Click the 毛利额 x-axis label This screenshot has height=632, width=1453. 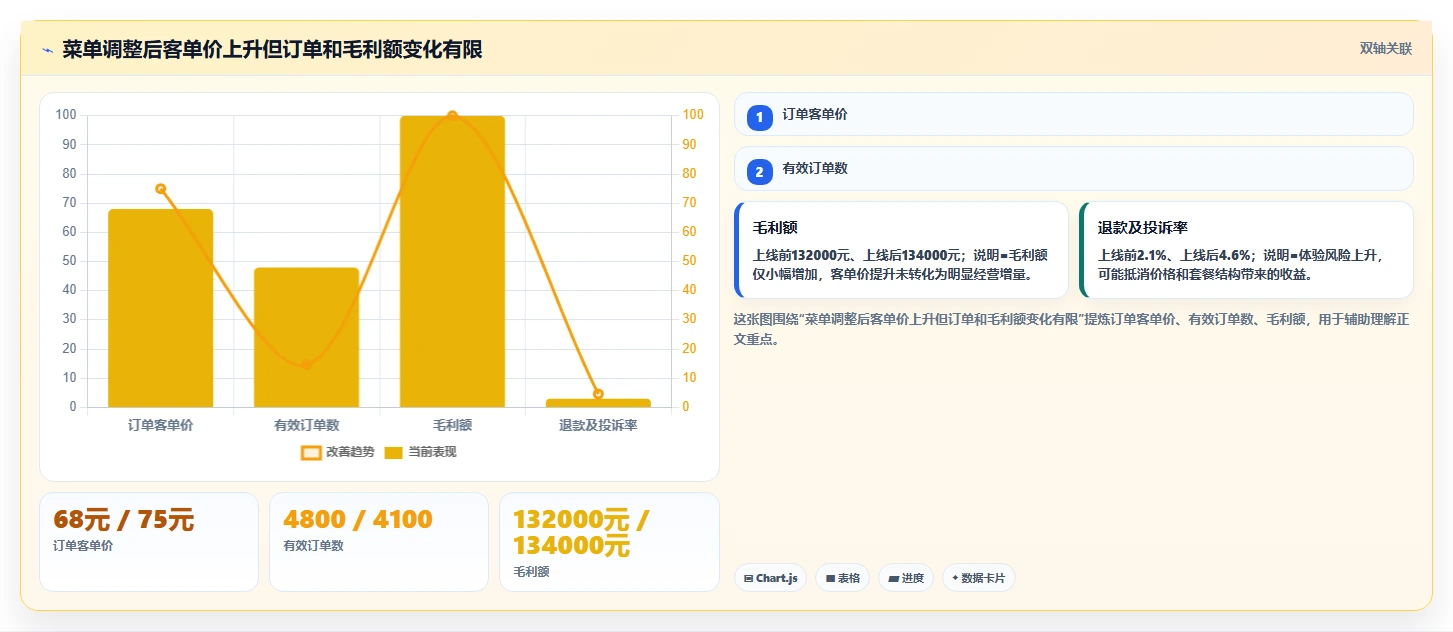(x=452, y=425)
